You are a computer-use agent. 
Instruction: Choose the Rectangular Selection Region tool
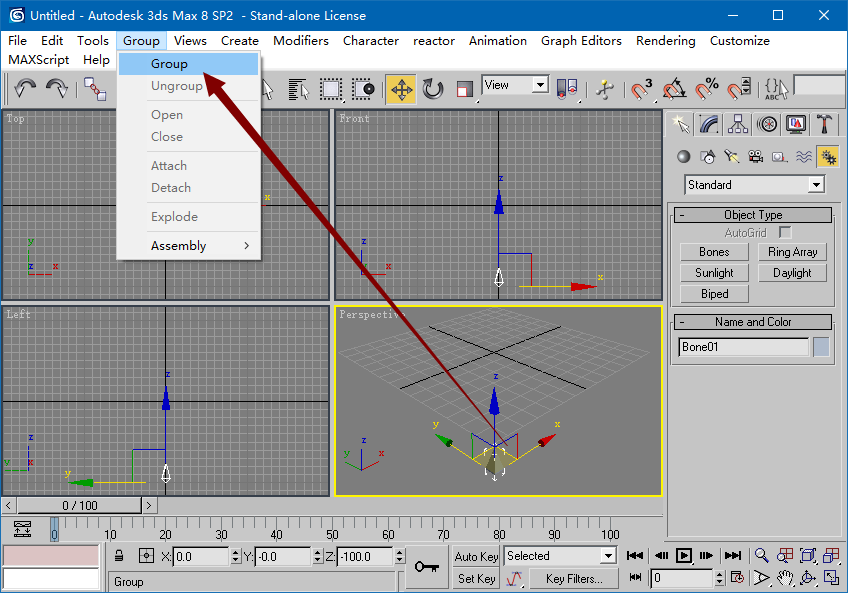[x=330, y=89]
